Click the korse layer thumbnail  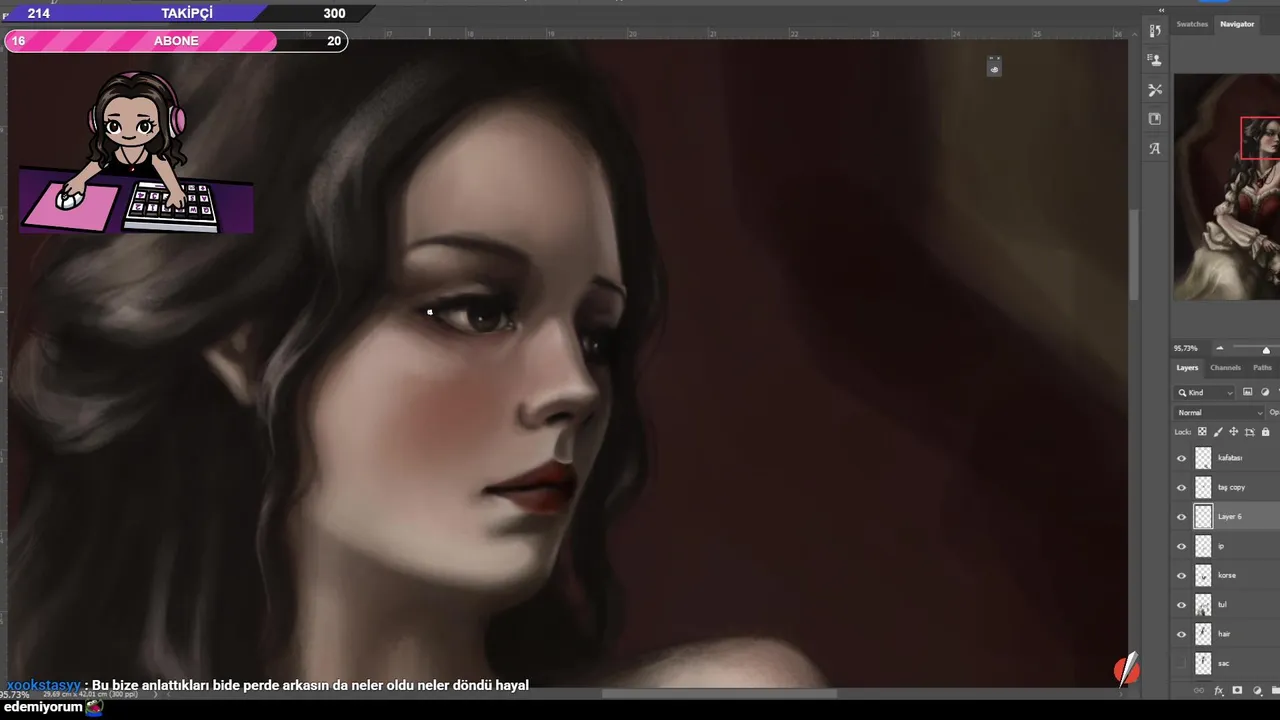coord(1203,575)
